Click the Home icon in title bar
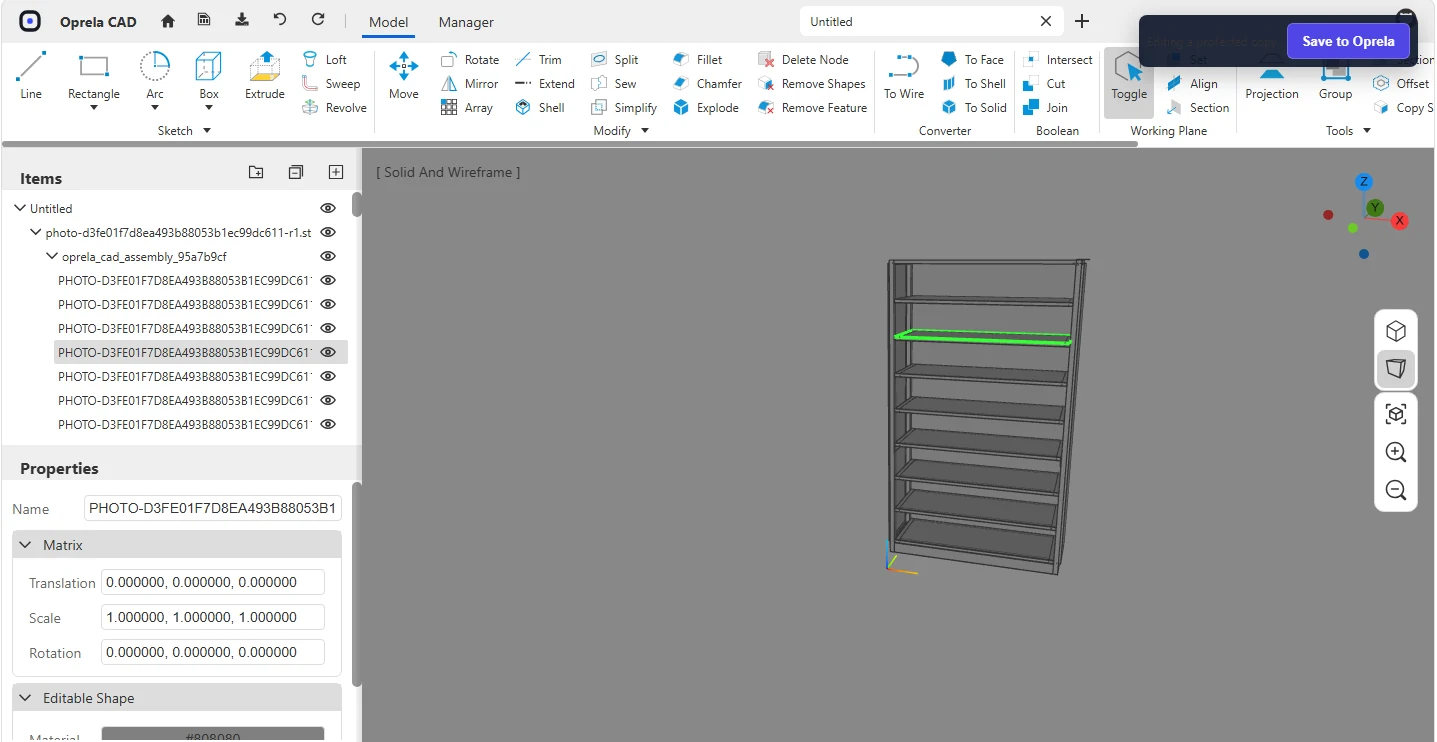This screenshot has height=742, width=1437. [168, 20]
